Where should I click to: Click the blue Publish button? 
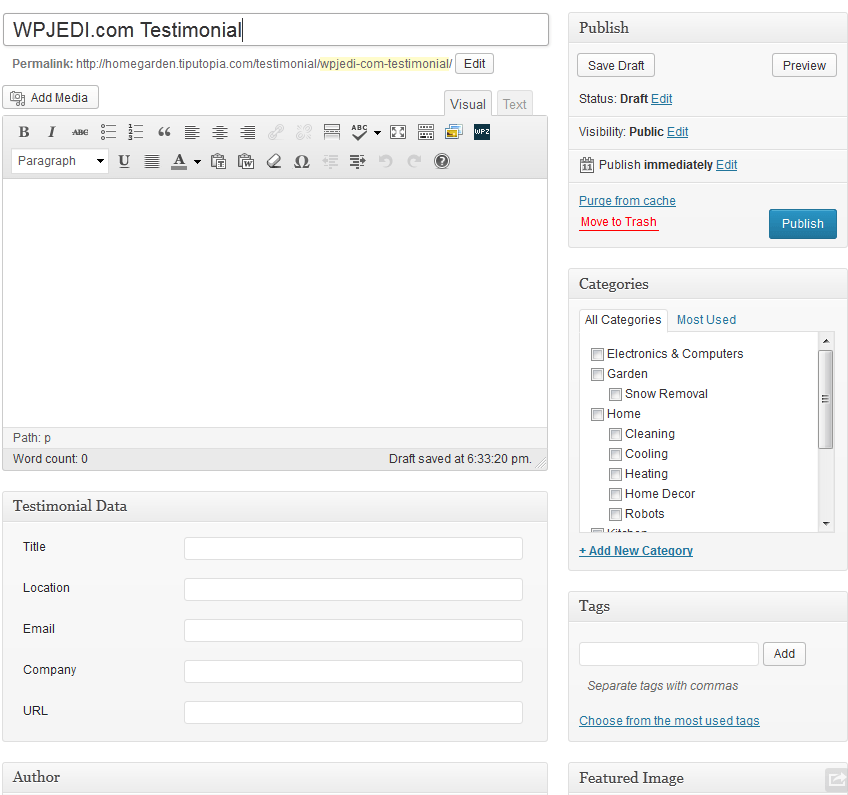(x=803, y=224)
